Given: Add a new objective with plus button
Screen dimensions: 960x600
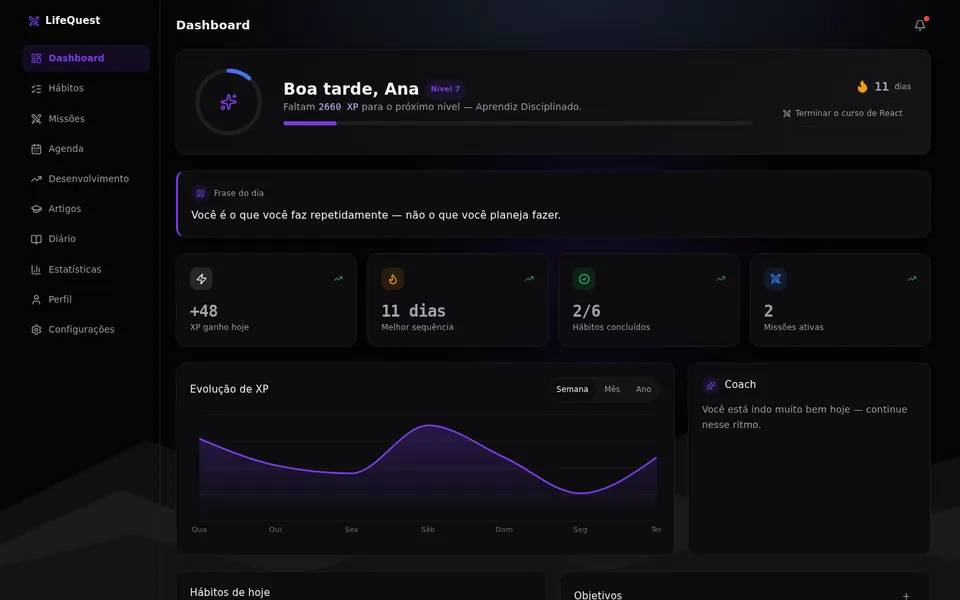Looking at the screenshot, I should tap(906, 596).
